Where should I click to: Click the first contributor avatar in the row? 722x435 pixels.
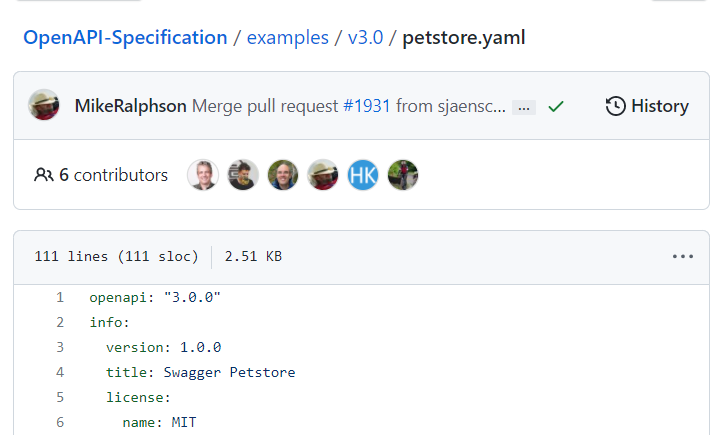tap(203, 175)
